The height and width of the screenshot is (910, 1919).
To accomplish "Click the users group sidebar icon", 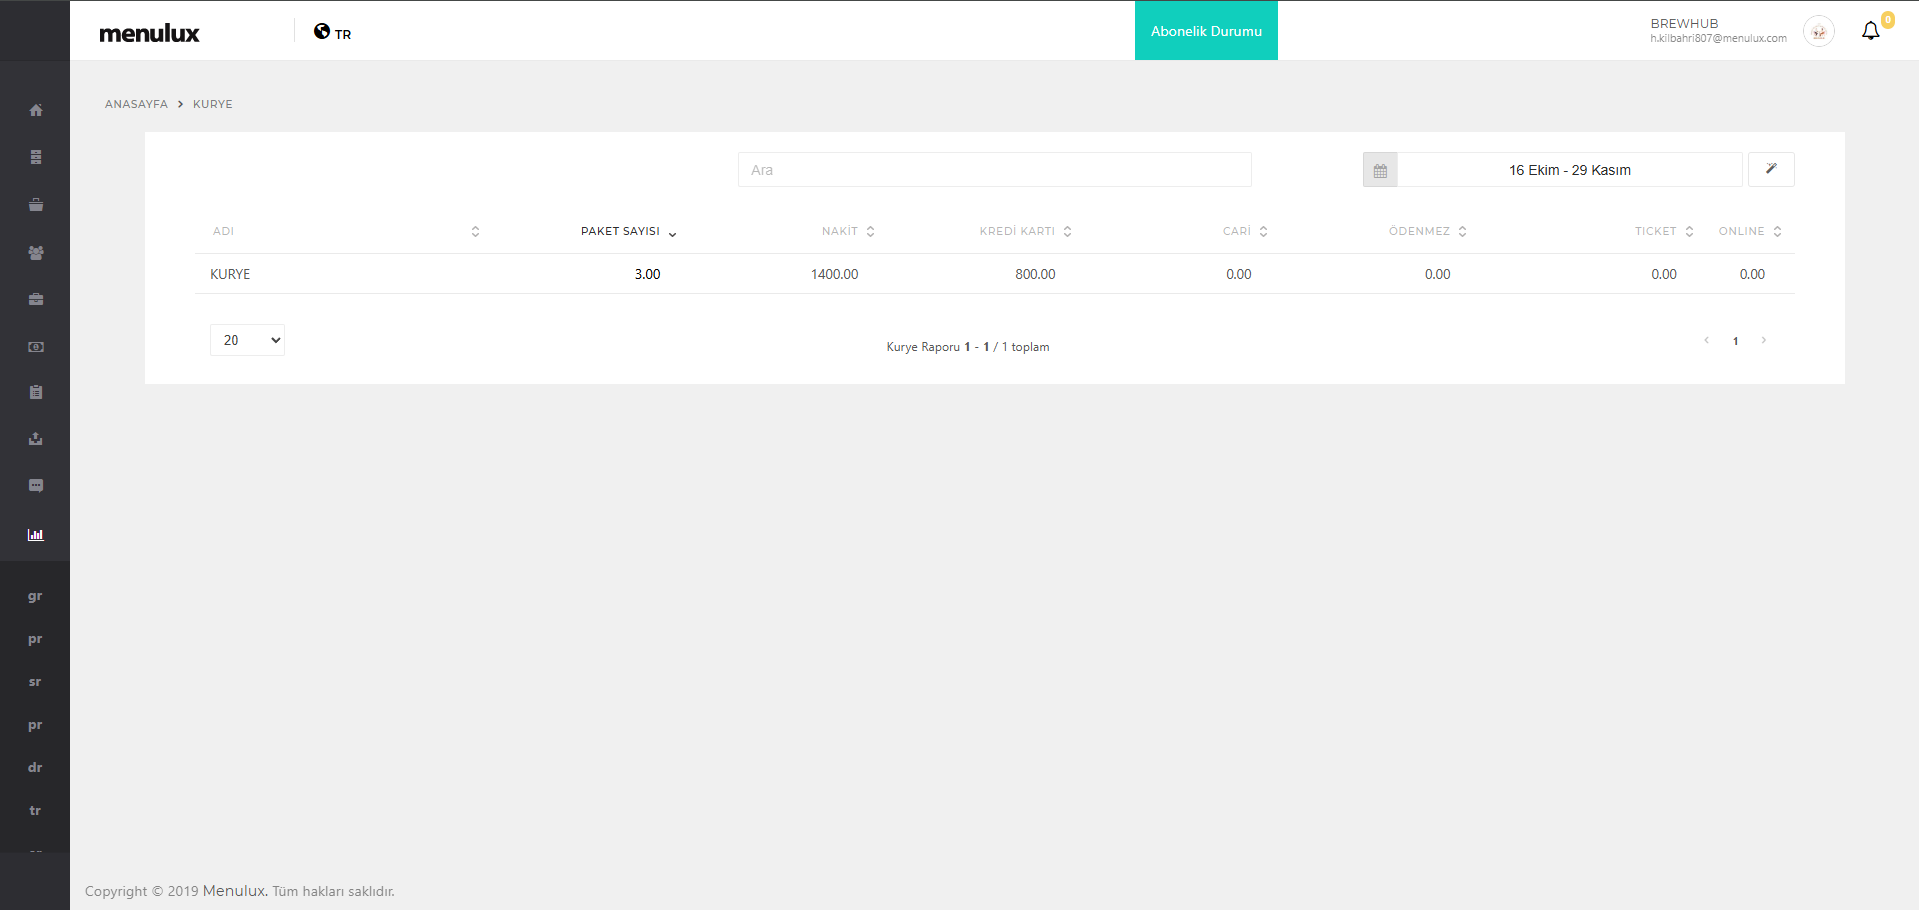I will tap(36, 253).
